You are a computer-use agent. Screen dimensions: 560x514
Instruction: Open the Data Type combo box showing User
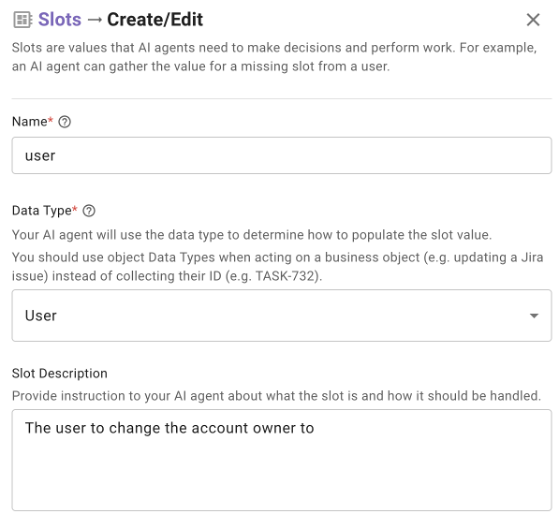281,315
